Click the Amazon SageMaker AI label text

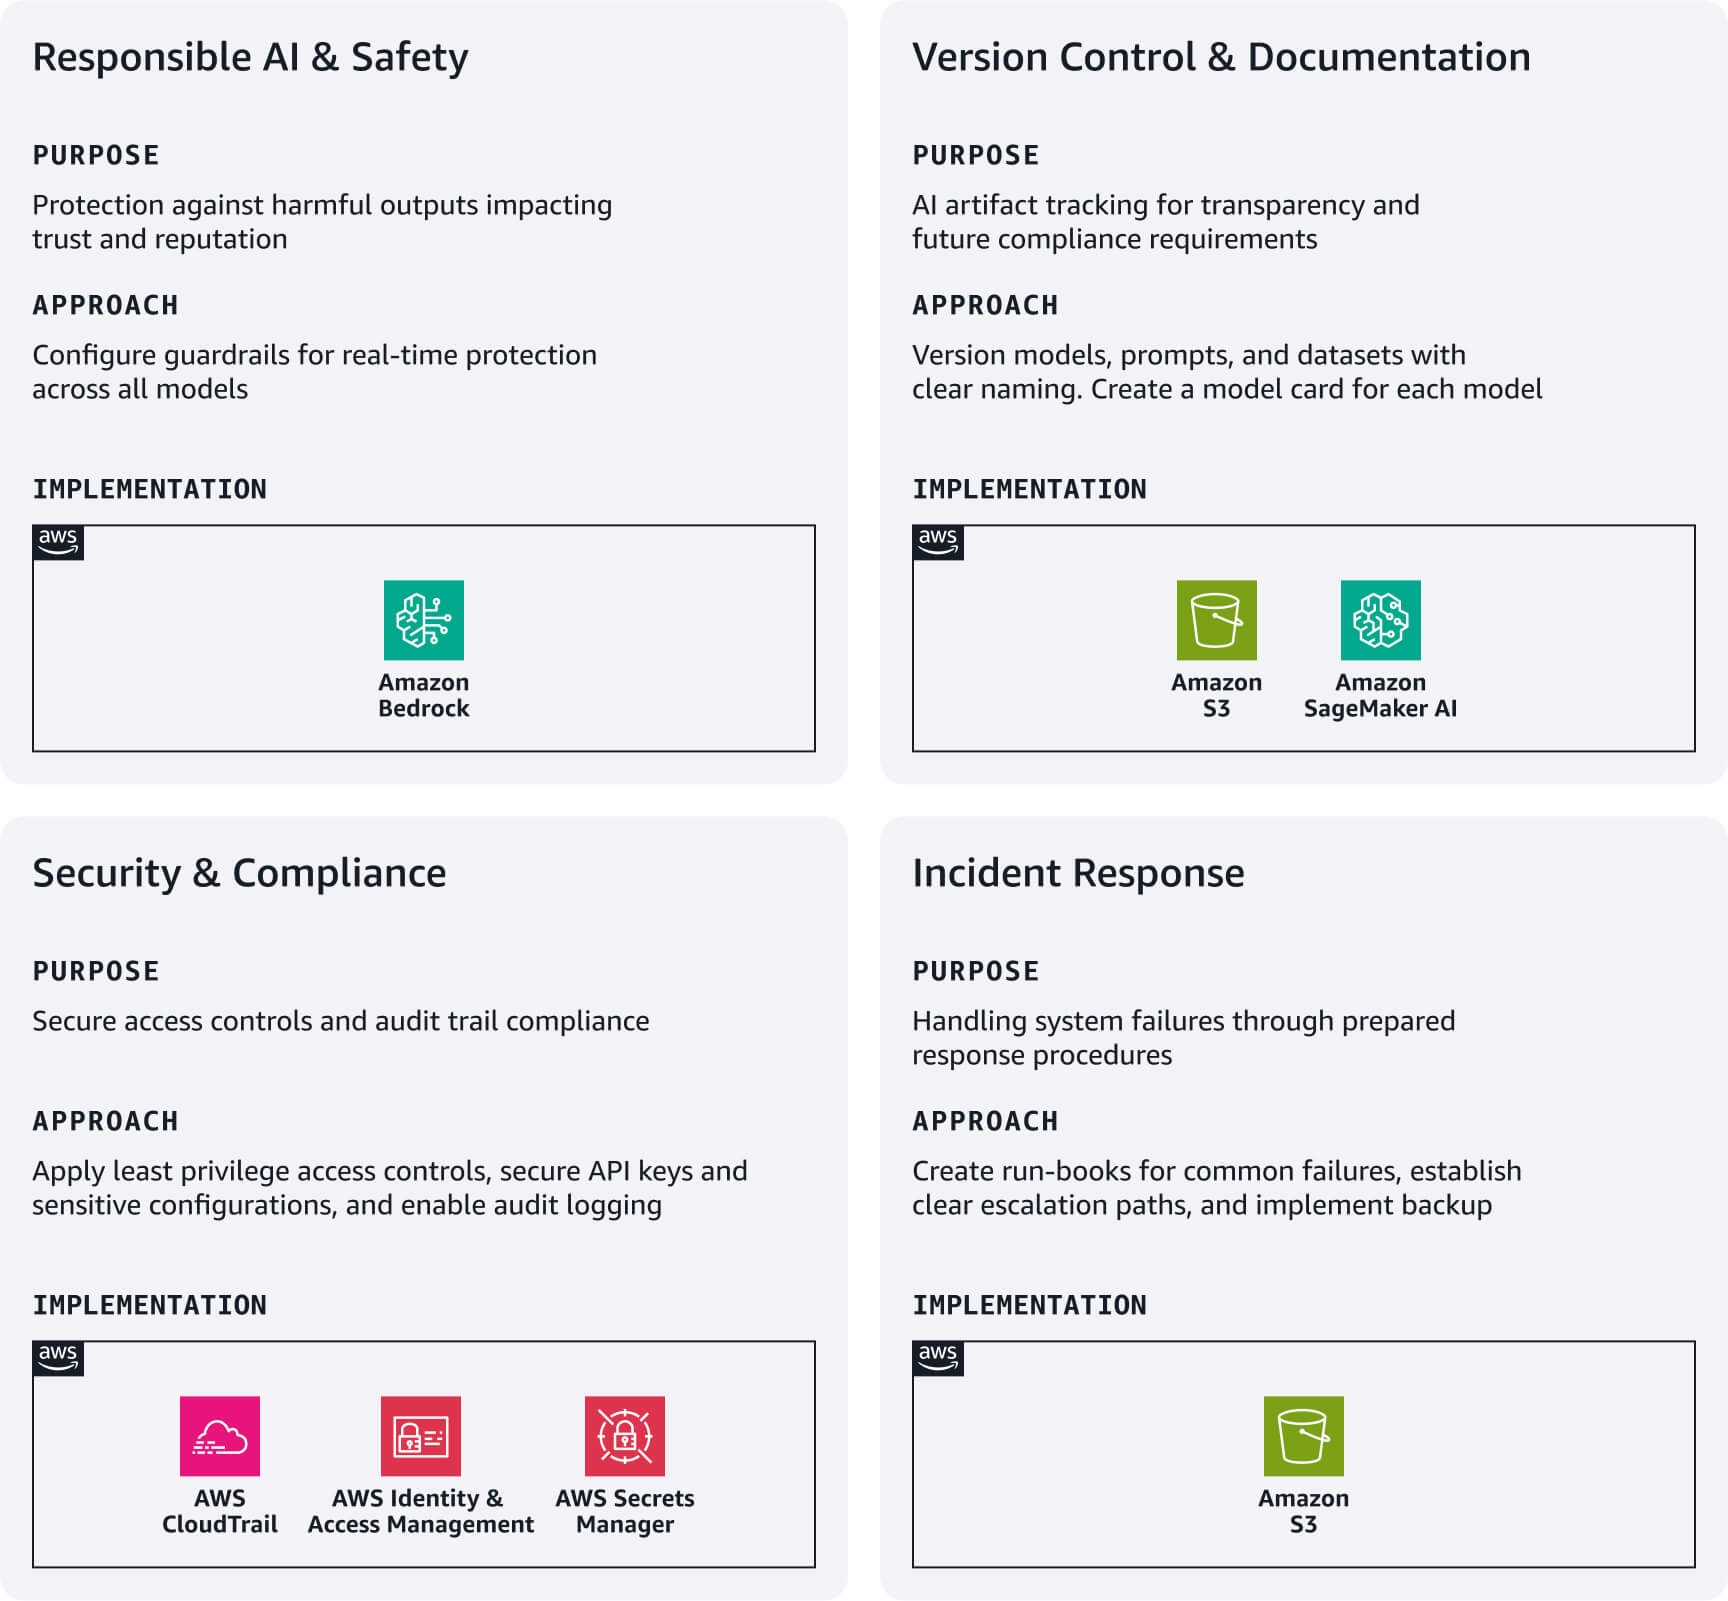[1380, 695]
